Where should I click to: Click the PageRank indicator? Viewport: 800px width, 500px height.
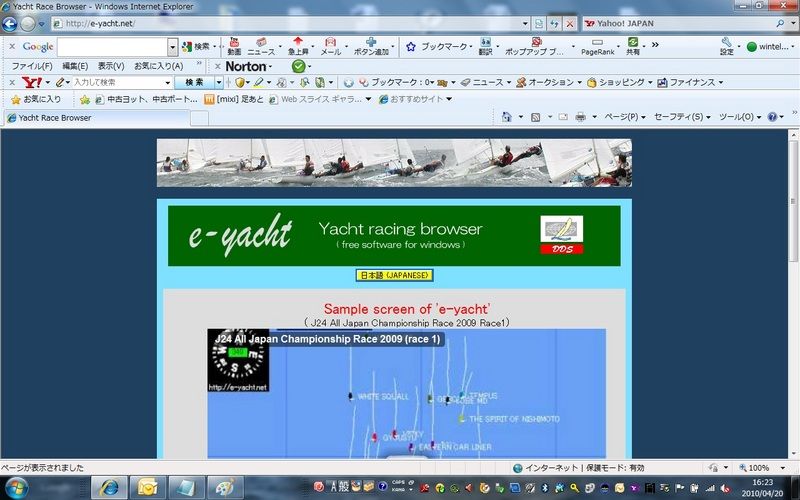(597, 47)
